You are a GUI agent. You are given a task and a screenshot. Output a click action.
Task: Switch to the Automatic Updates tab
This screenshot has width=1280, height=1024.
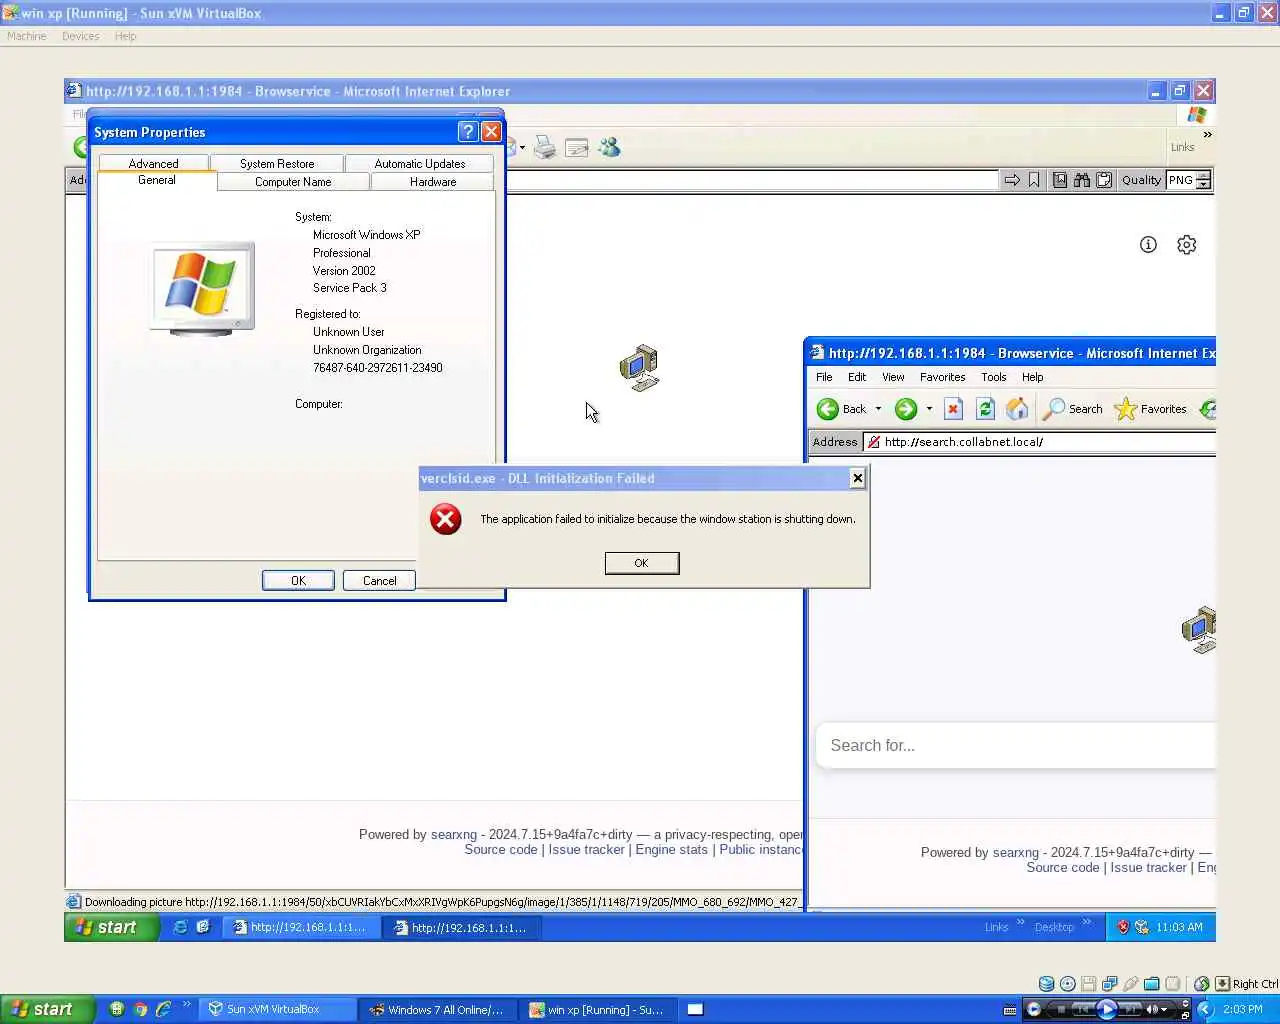pyautogui.click(x=419, y=163)
